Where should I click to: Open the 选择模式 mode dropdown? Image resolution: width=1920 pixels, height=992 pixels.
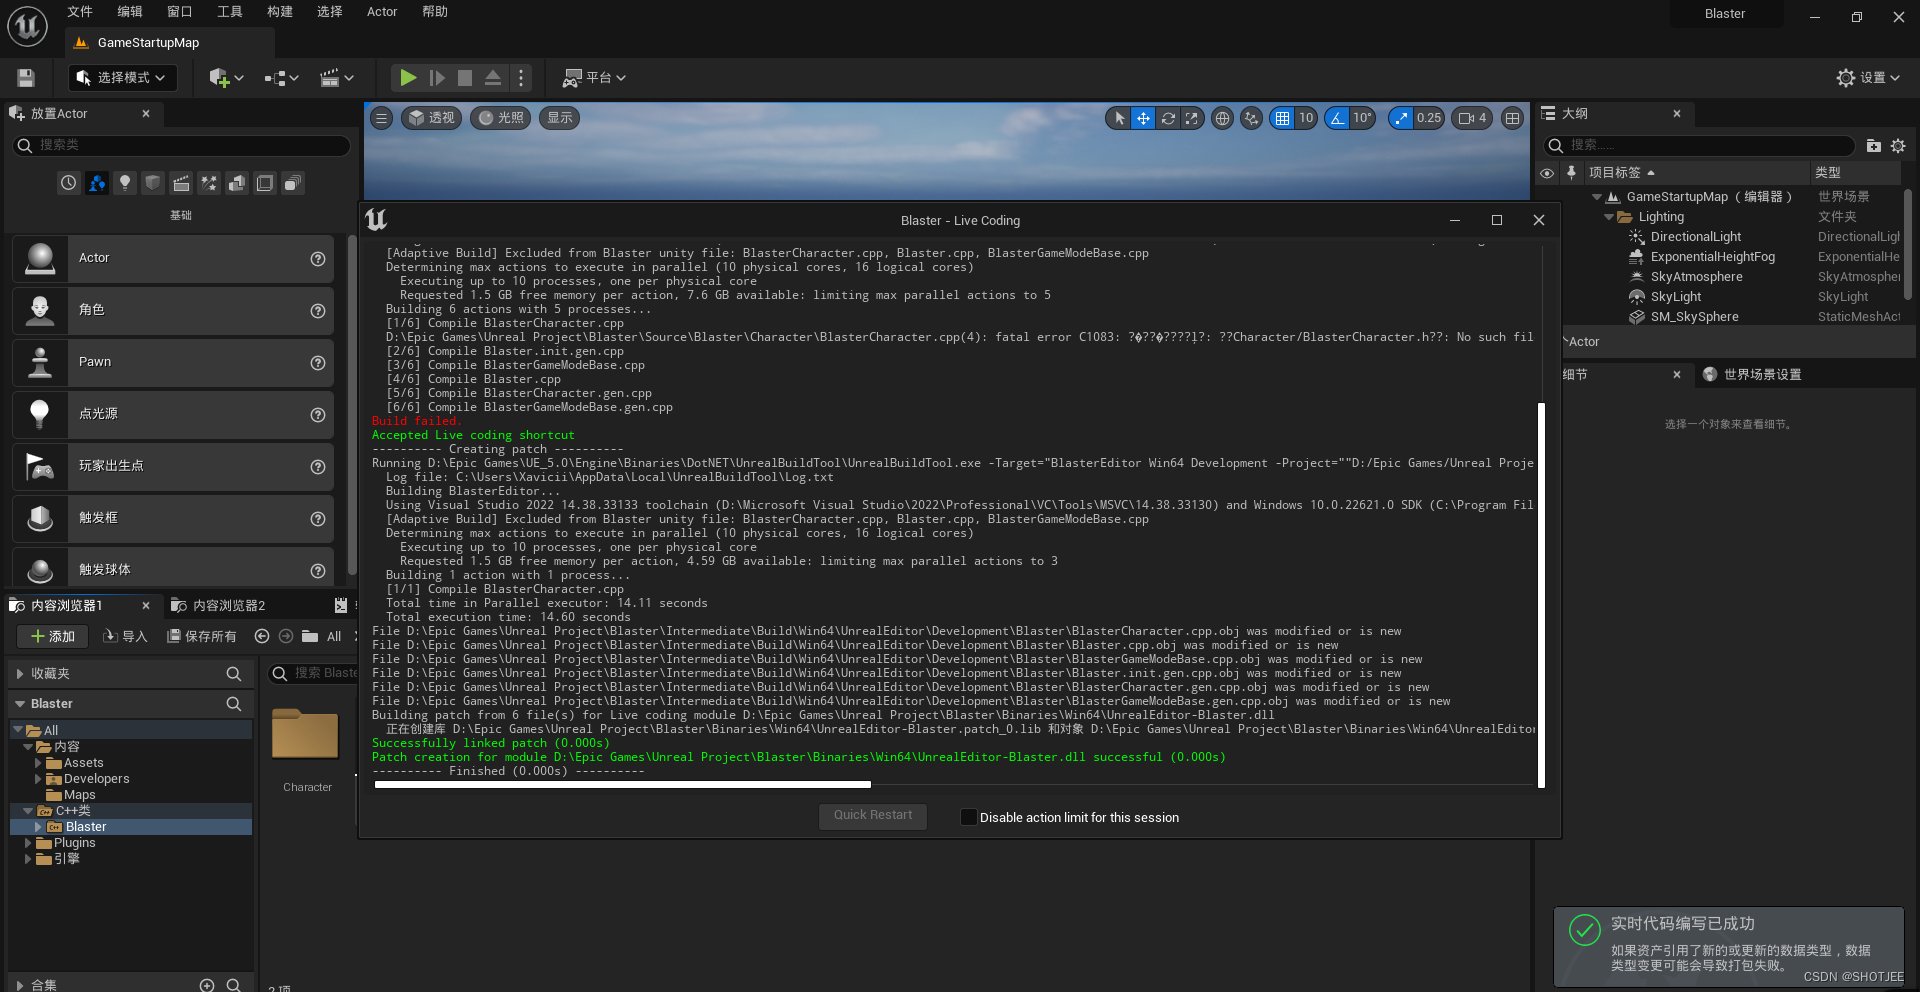pyautogui.click(x=122, y=78)
